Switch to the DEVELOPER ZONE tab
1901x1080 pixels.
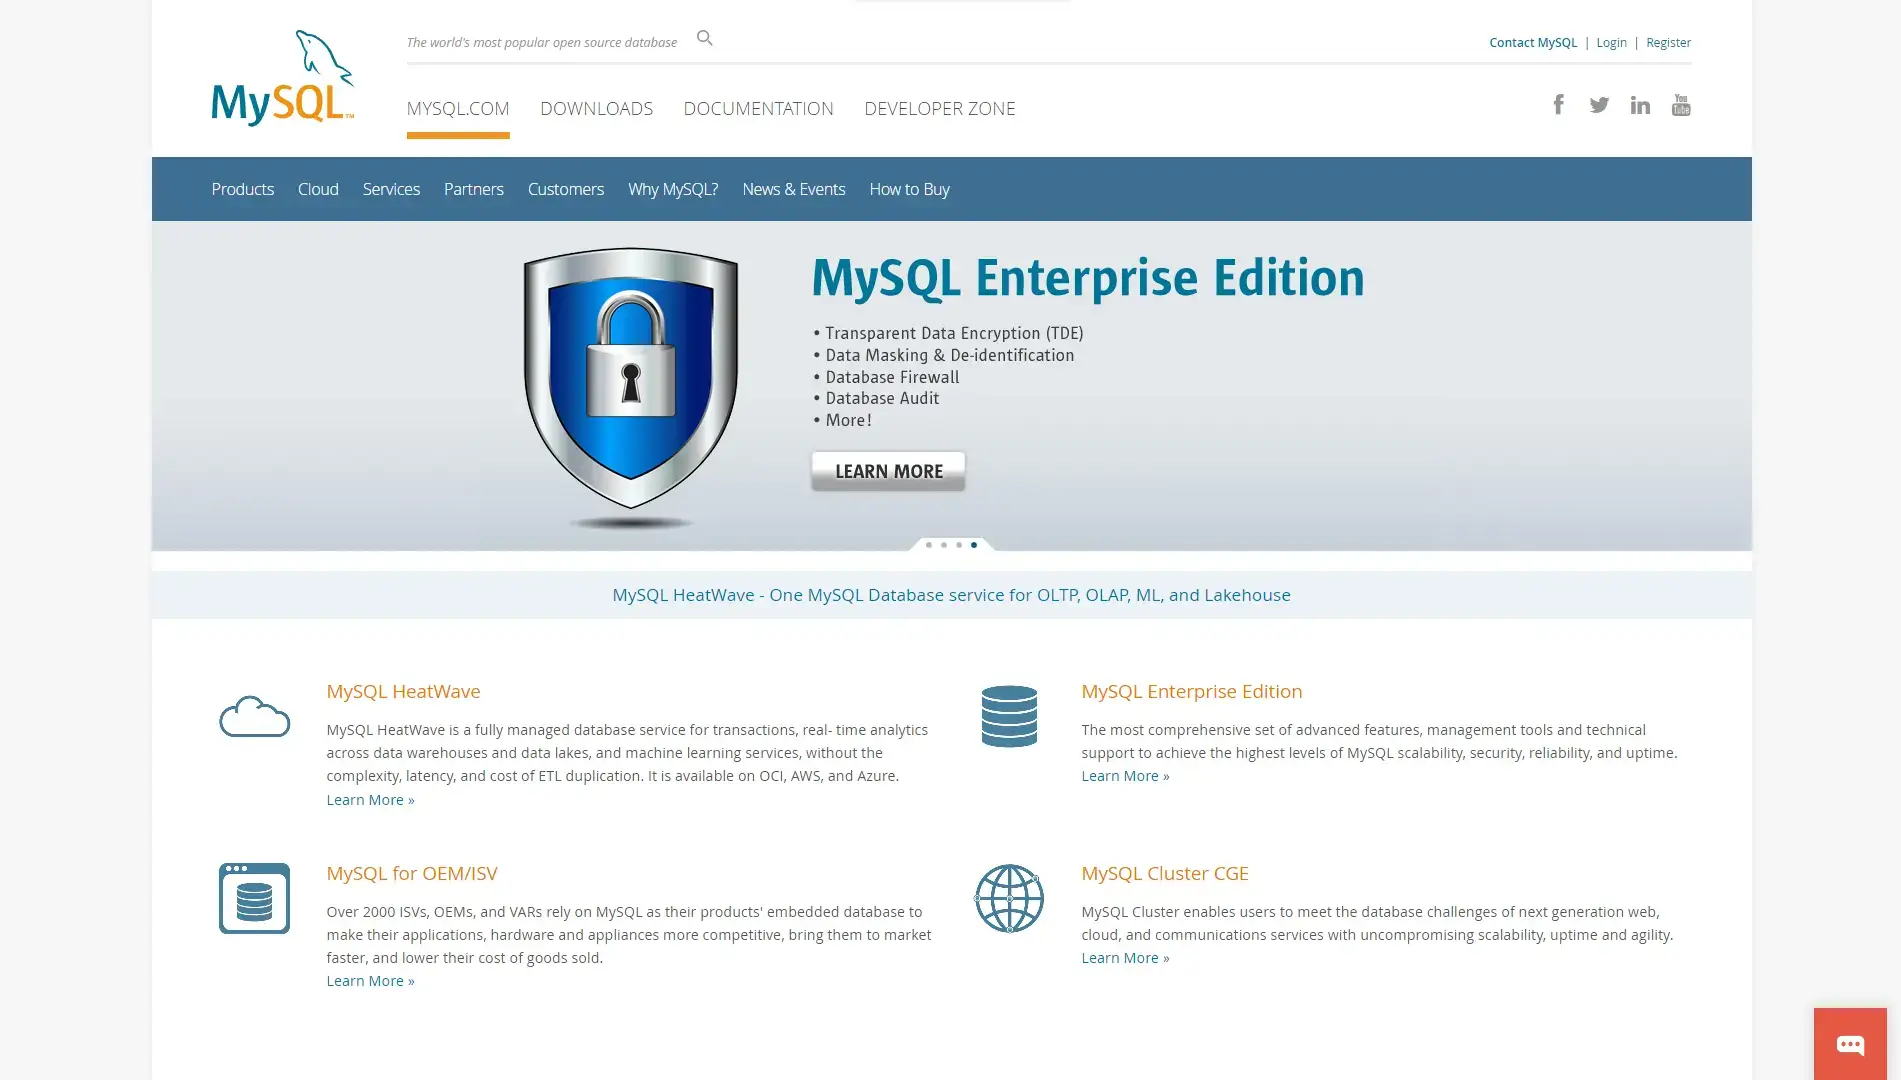[940, 108]
